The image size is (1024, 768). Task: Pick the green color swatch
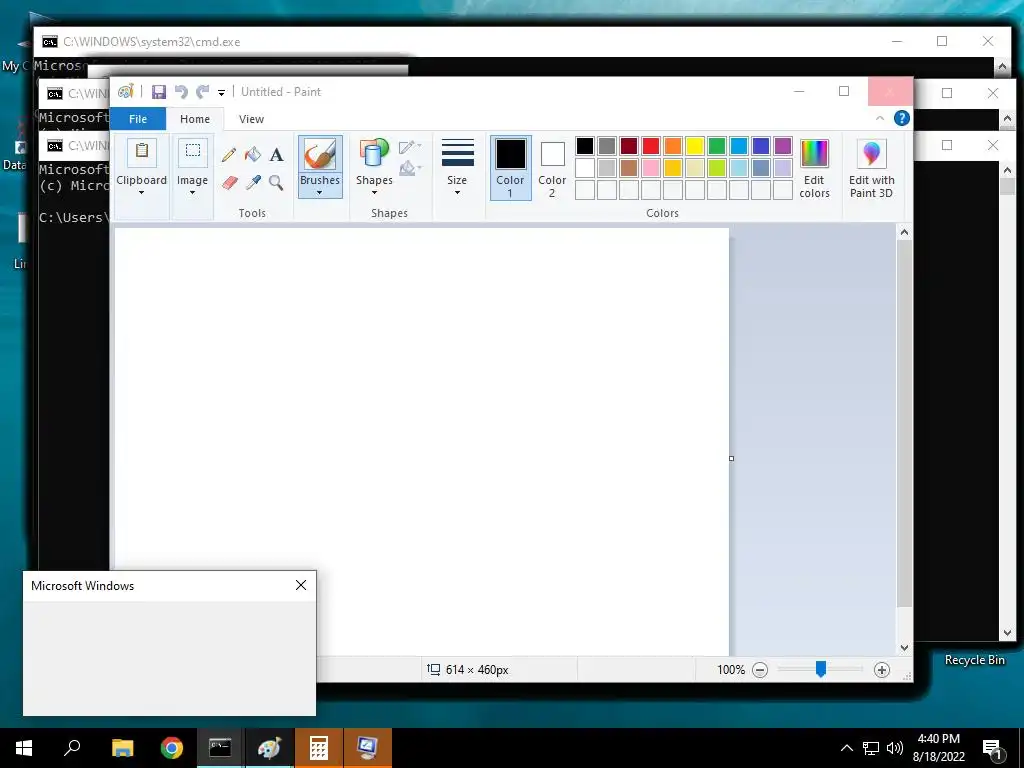(x=716, y=146)
